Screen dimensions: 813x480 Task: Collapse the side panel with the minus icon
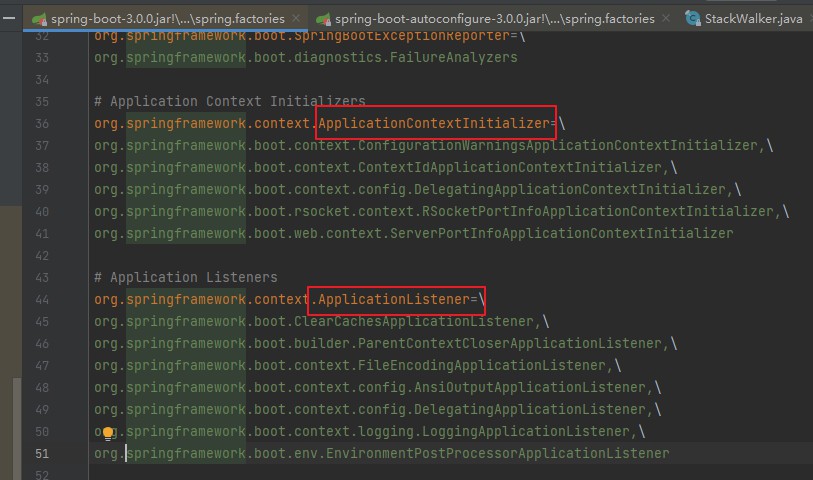click(x=9, y=18)
